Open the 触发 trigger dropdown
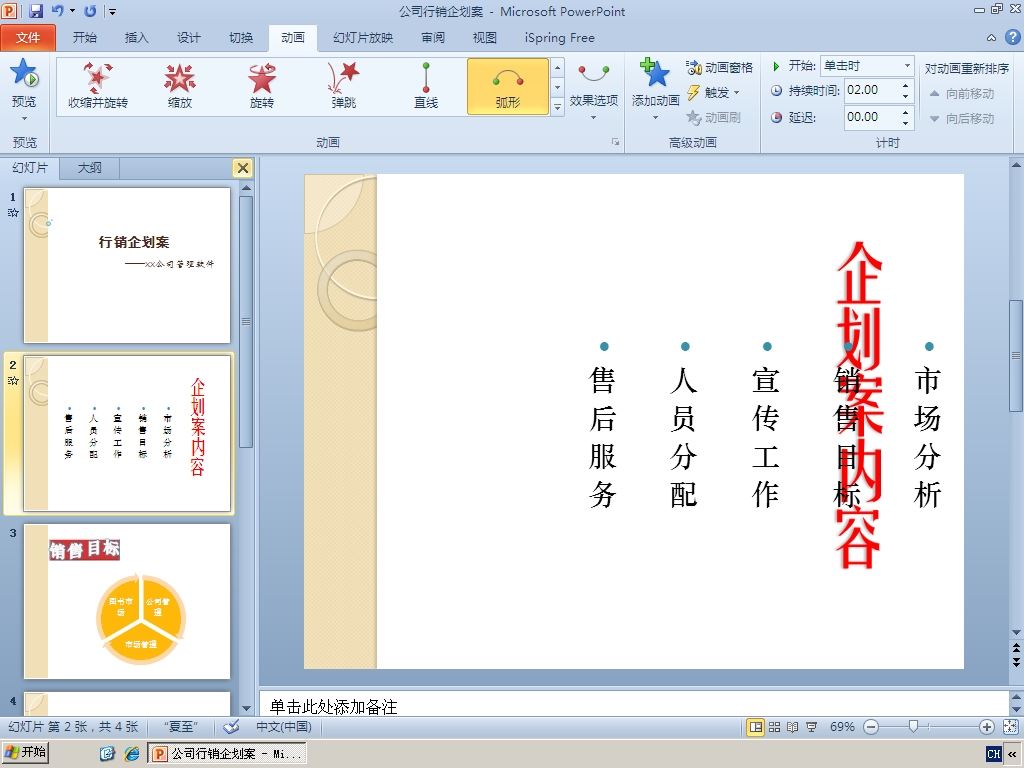 [713, 93]
